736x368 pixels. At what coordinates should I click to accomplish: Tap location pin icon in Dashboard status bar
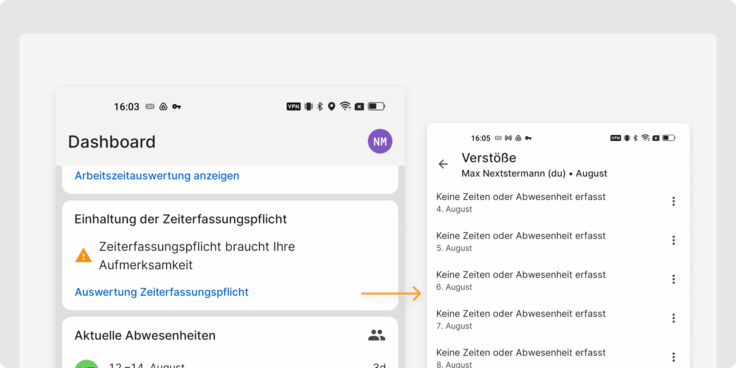tap(331, 107)
